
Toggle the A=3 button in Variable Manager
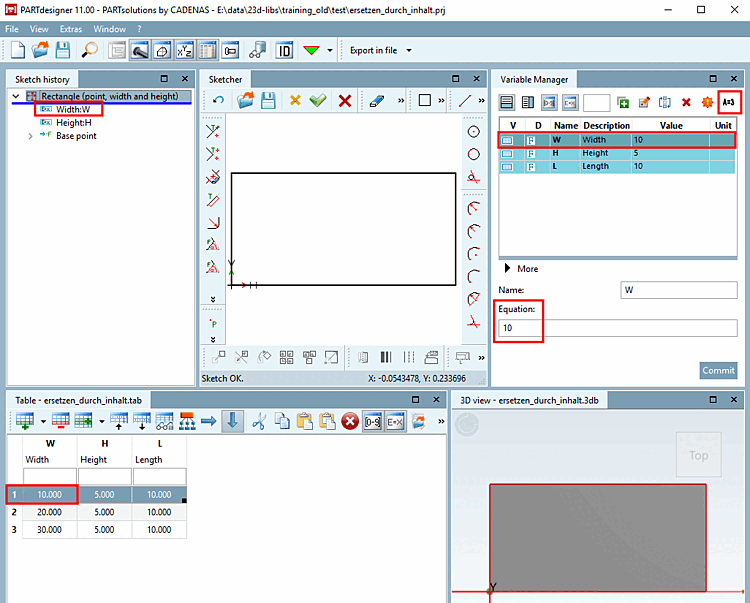(729, 102)
